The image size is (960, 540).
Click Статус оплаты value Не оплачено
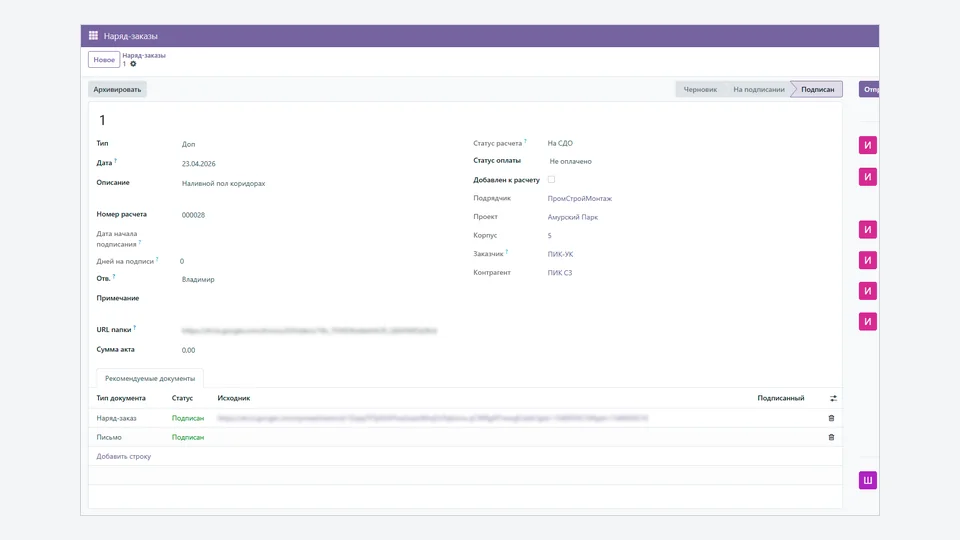(x=571, y=162)
